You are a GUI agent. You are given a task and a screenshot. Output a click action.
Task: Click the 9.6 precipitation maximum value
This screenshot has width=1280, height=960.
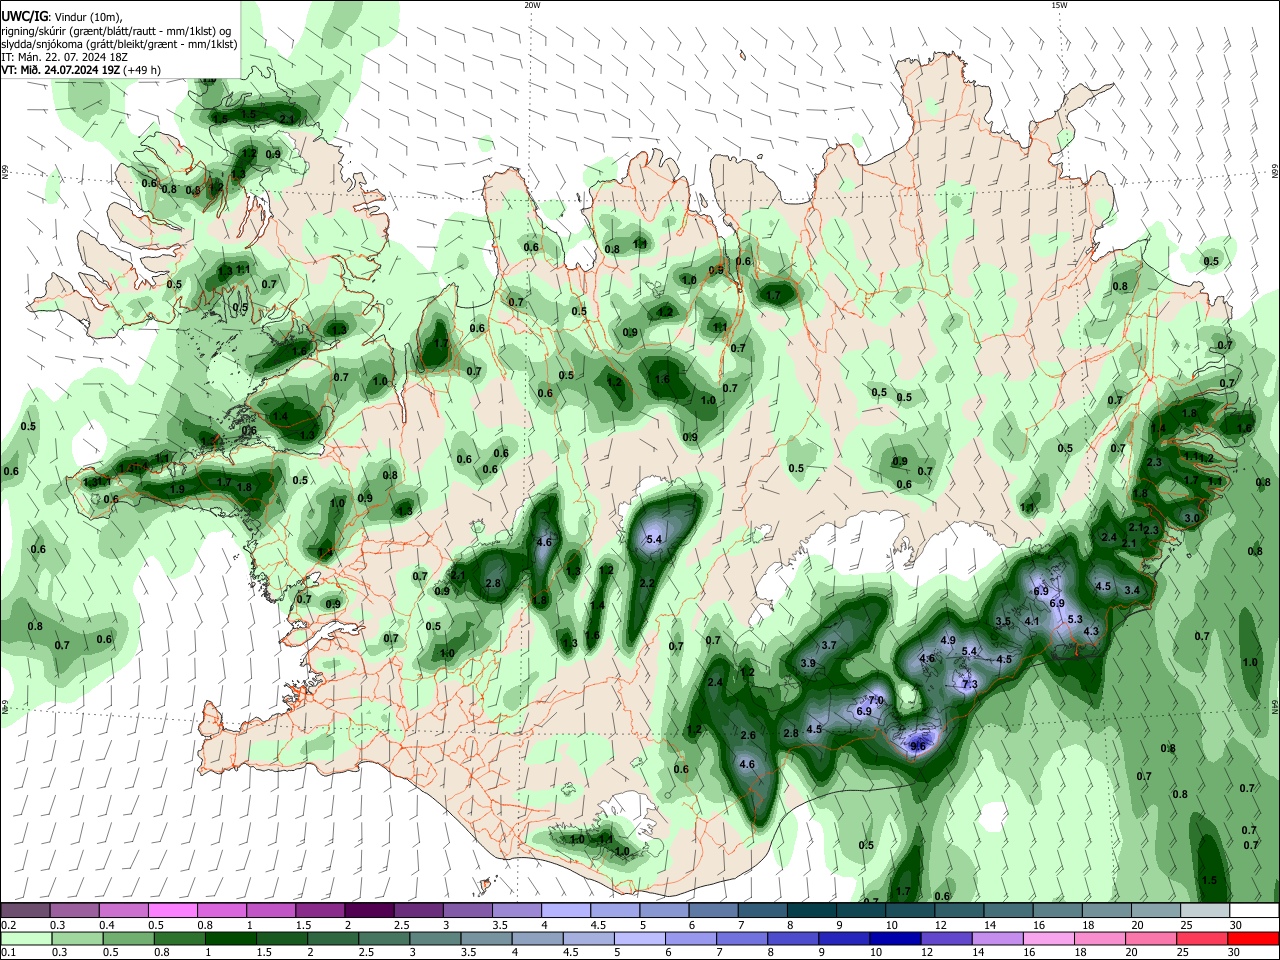919,745
